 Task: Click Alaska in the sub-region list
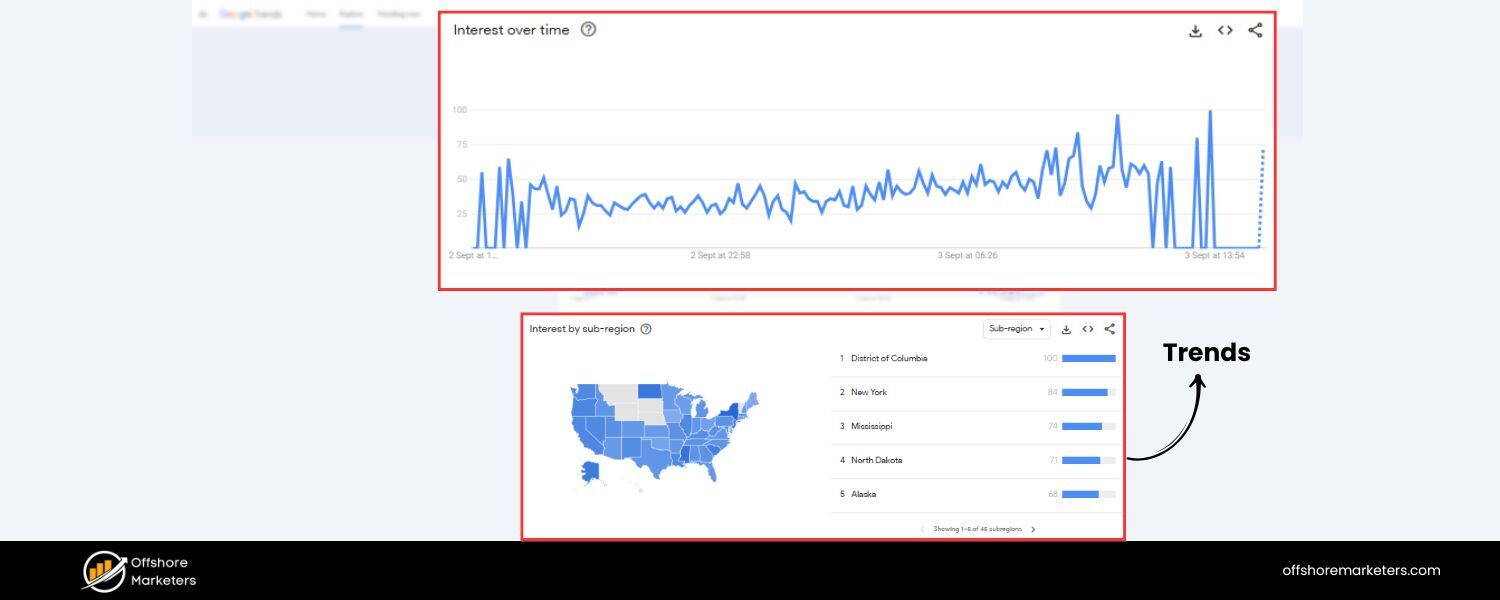(x=864, y=494)
